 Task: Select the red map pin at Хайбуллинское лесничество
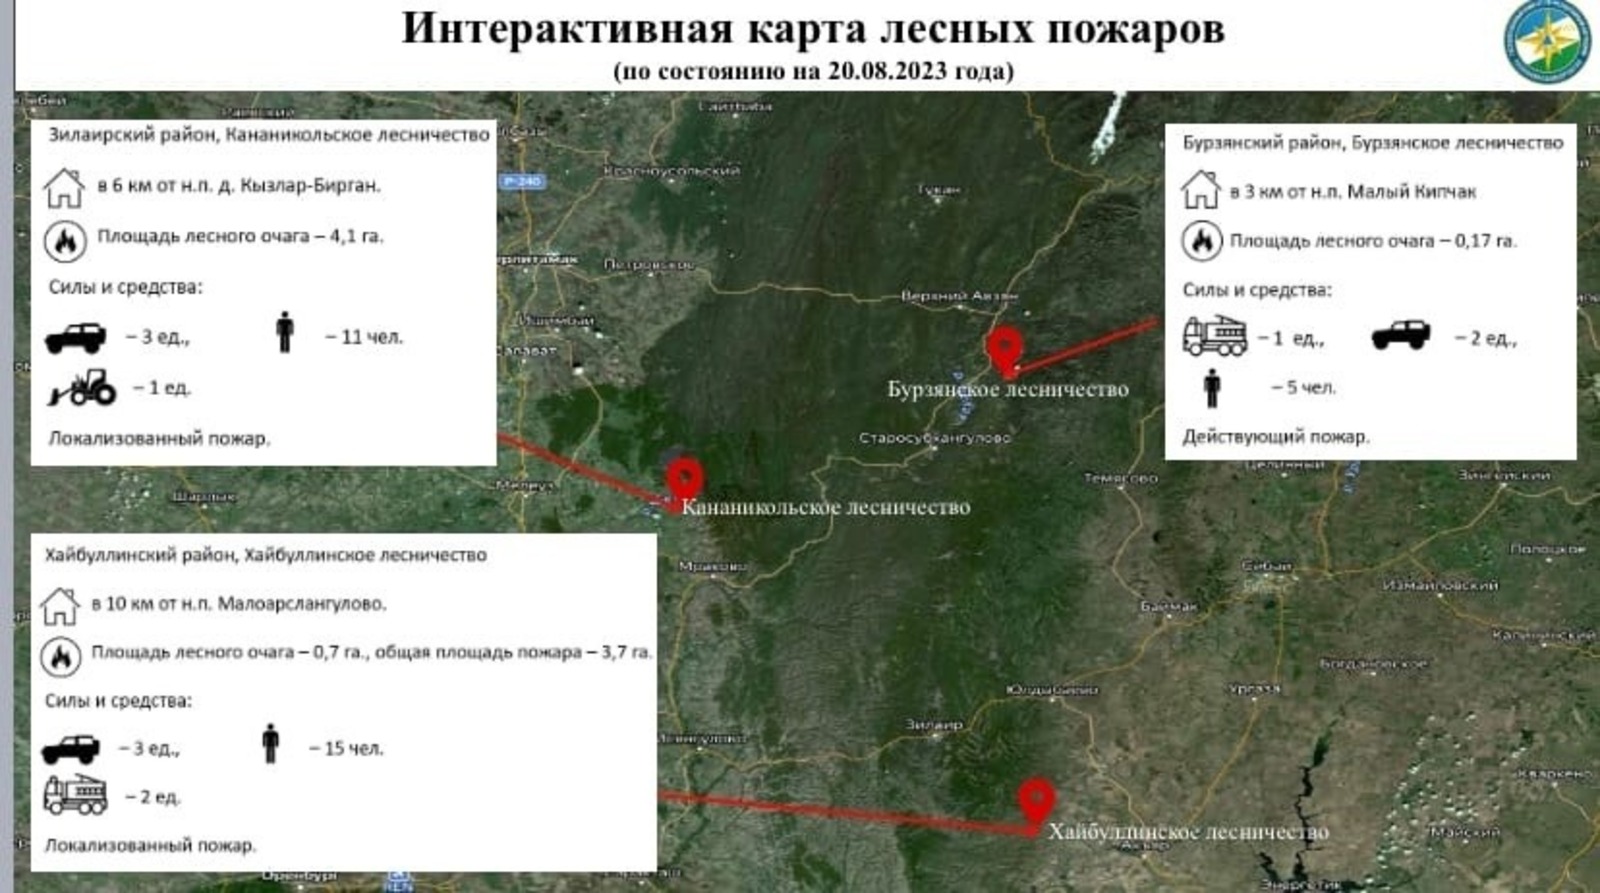1037,799
